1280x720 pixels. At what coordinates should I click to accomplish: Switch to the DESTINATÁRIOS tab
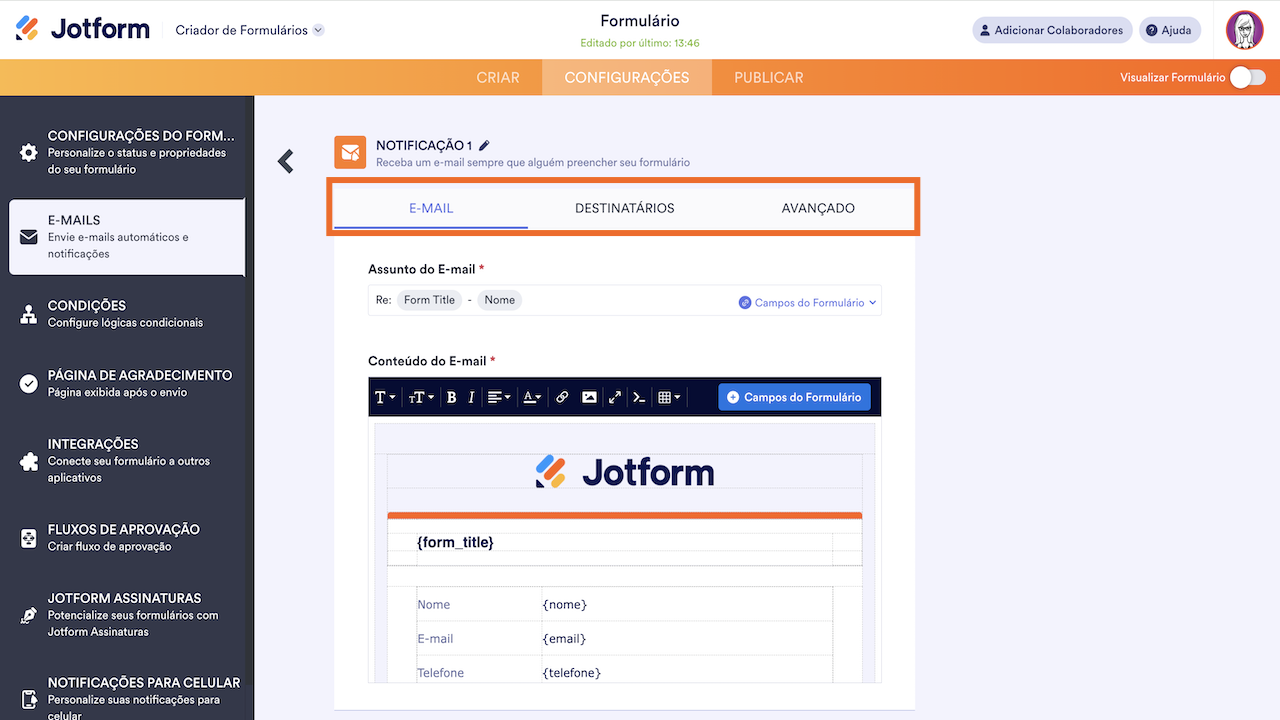click(625, 208)
